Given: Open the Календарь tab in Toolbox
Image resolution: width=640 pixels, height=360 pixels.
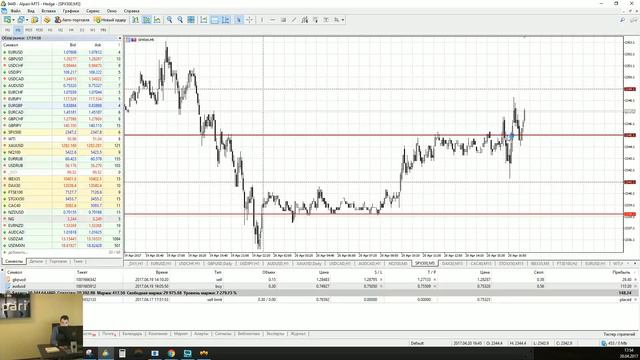Looking at the screenshot, I should (x=132, y=334).
